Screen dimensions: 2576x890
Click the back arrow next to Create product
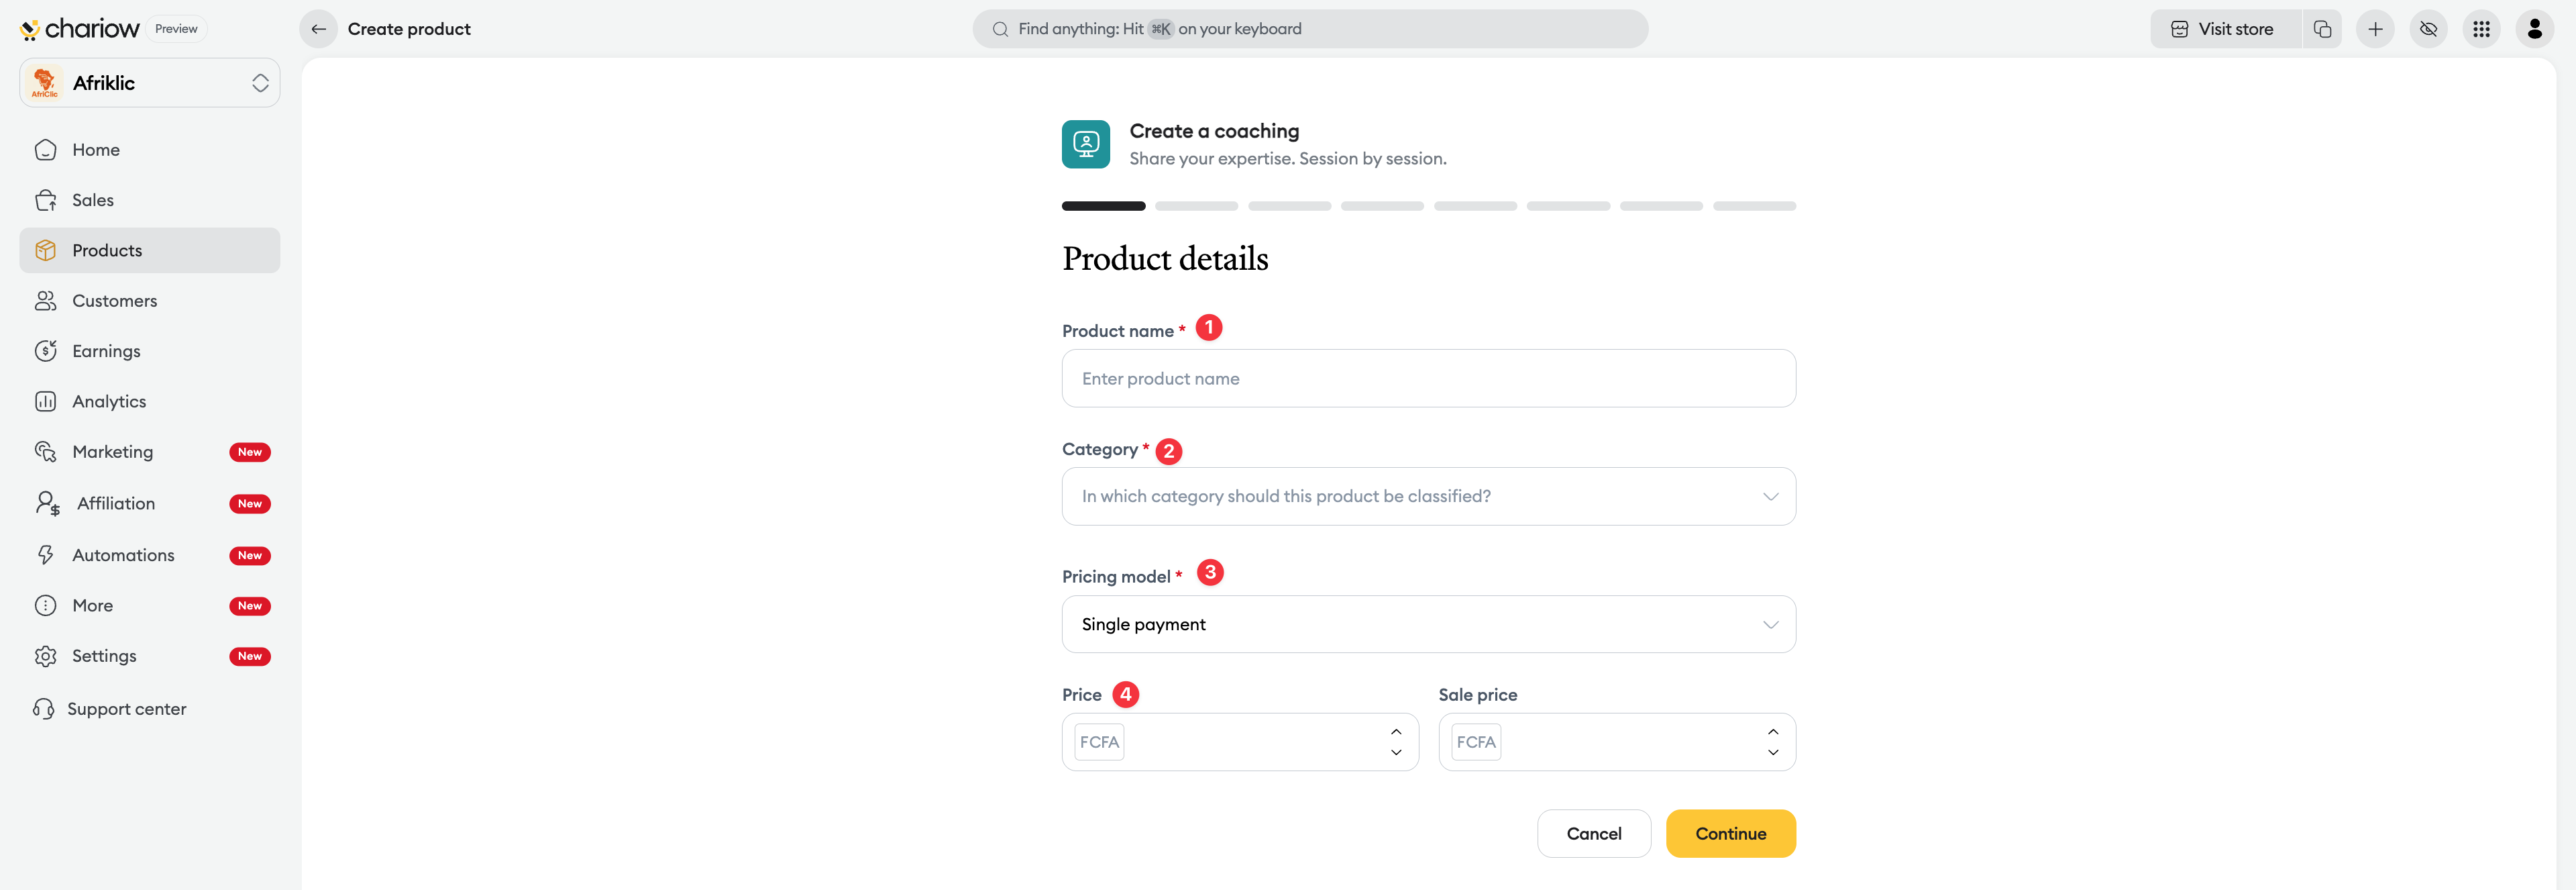318,29
